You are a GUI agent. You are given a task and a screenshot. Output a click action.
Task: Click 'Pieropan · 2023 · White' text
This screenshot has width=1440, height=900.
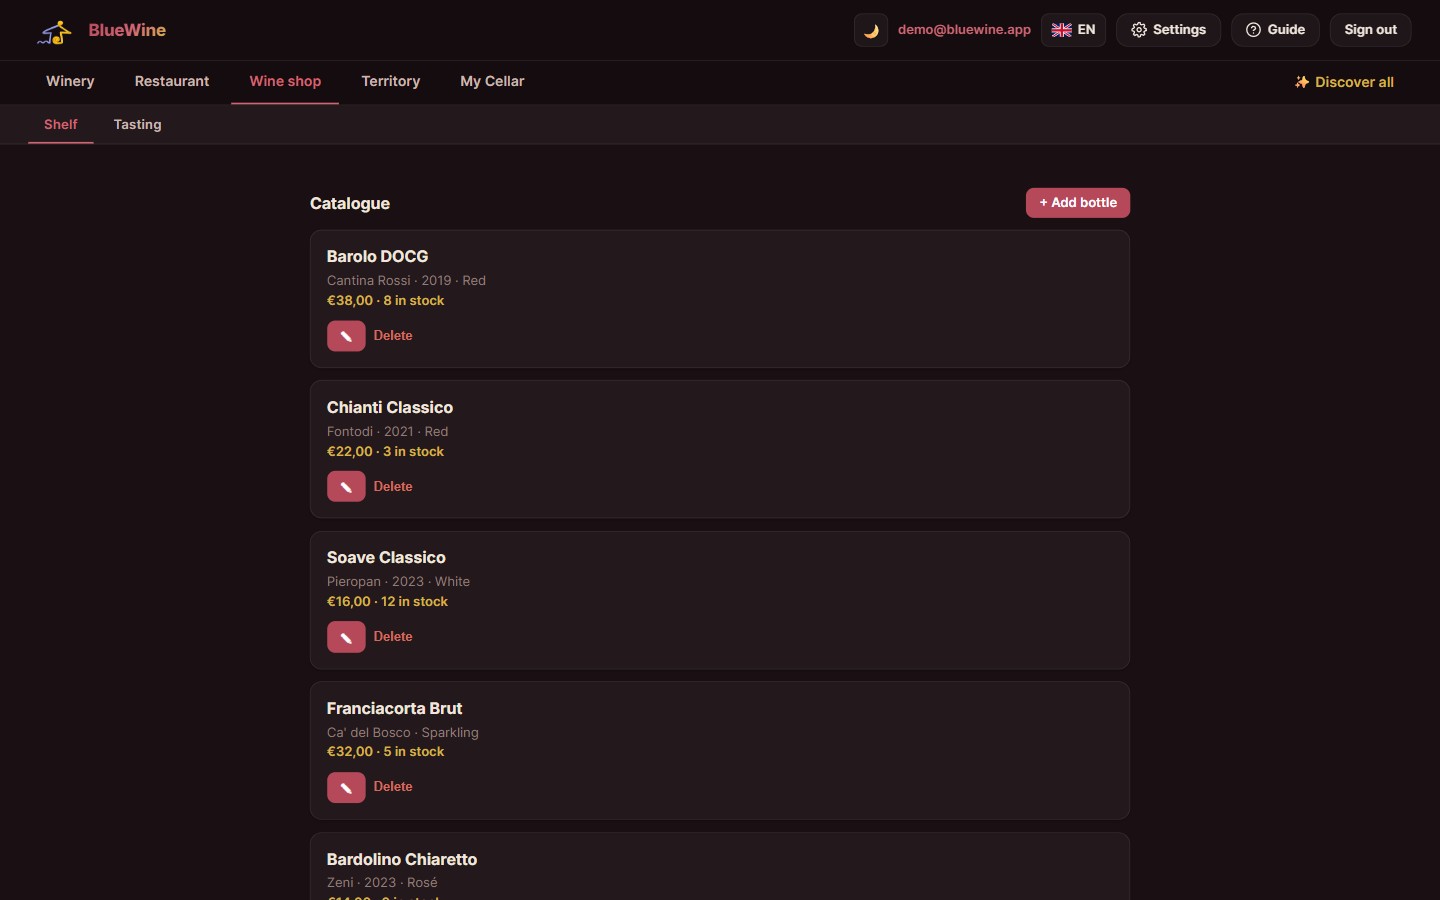pos(398,582)
